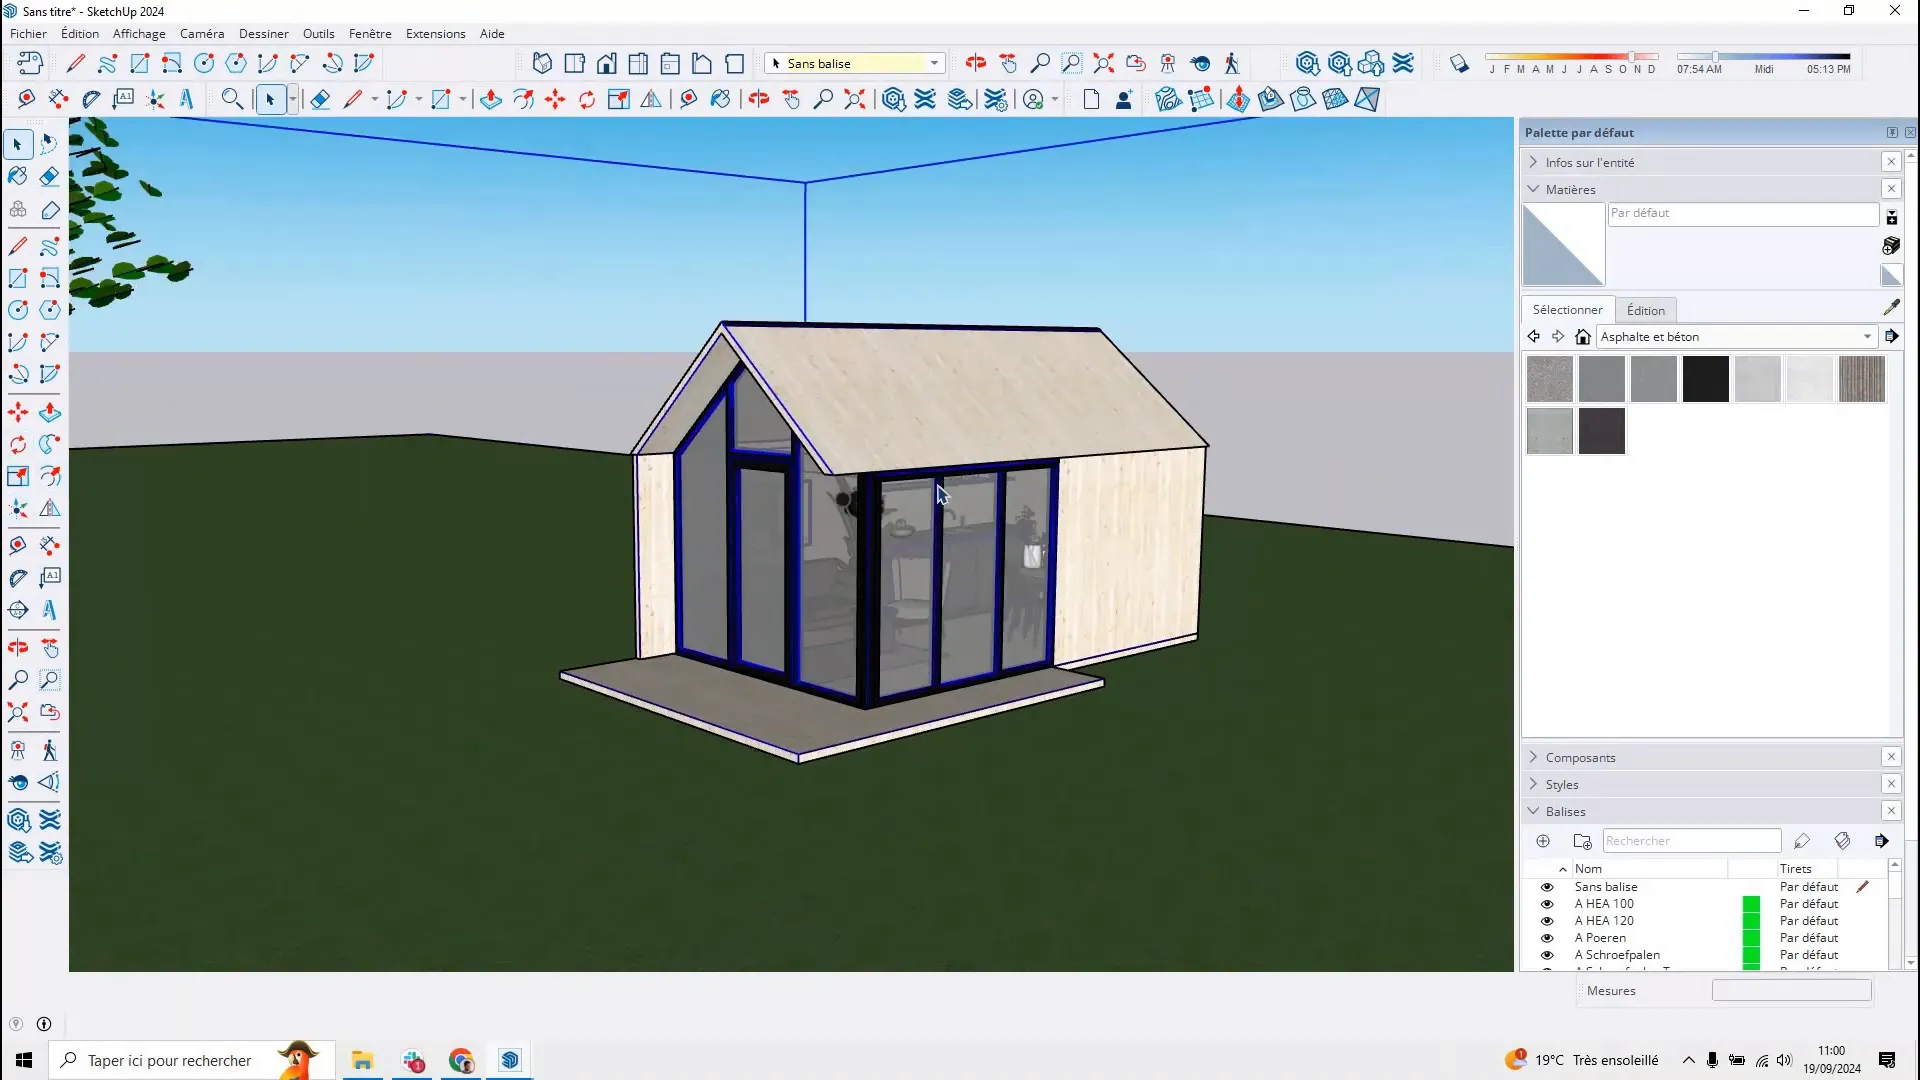Viewport: 1920px width, 1080px height.
Task: Click the user sign-in account icon
Action: pyautogui.click(x=1033, y=99)
